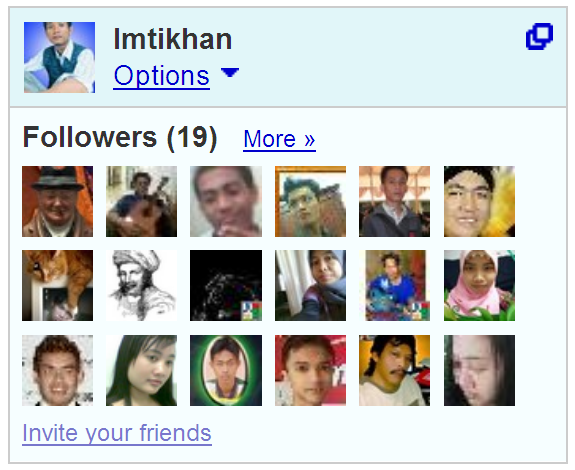The height and width of the screenshot is (470, 575).
Task: Open the More followers link
Action: [x=279, y=139]
